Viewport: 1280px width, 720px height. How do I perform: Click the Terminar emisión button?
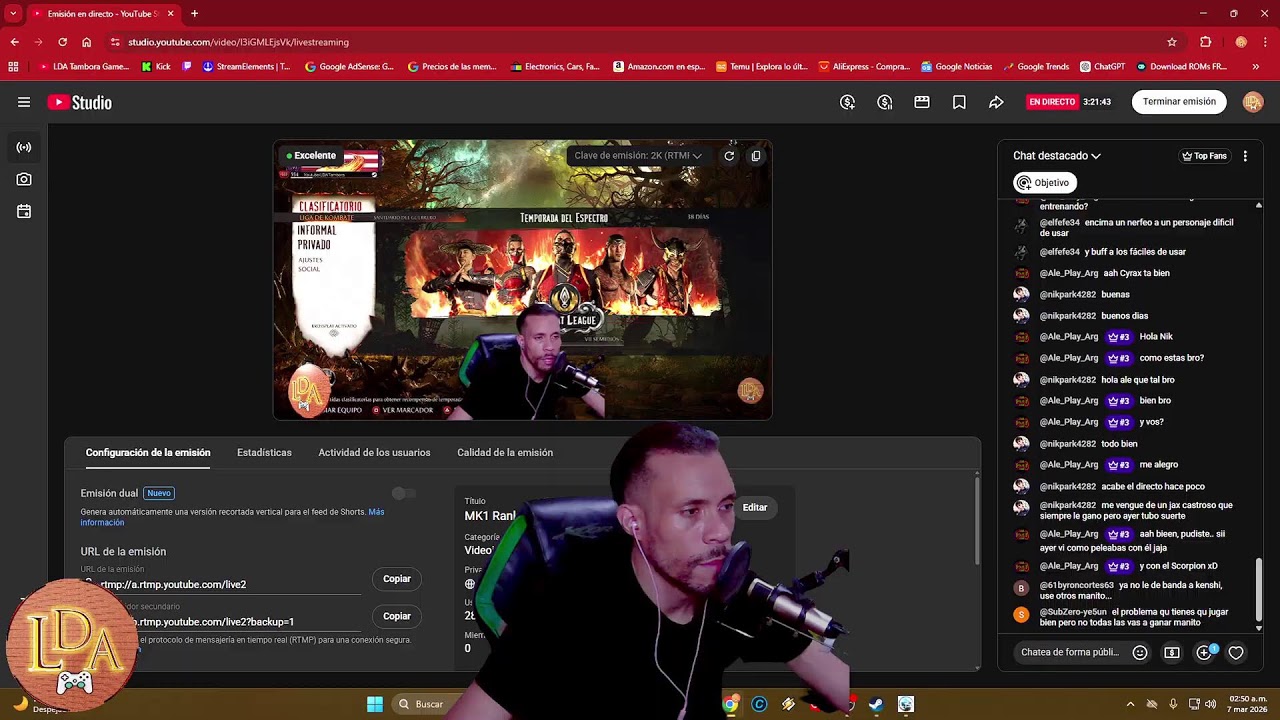(1179, 102)
